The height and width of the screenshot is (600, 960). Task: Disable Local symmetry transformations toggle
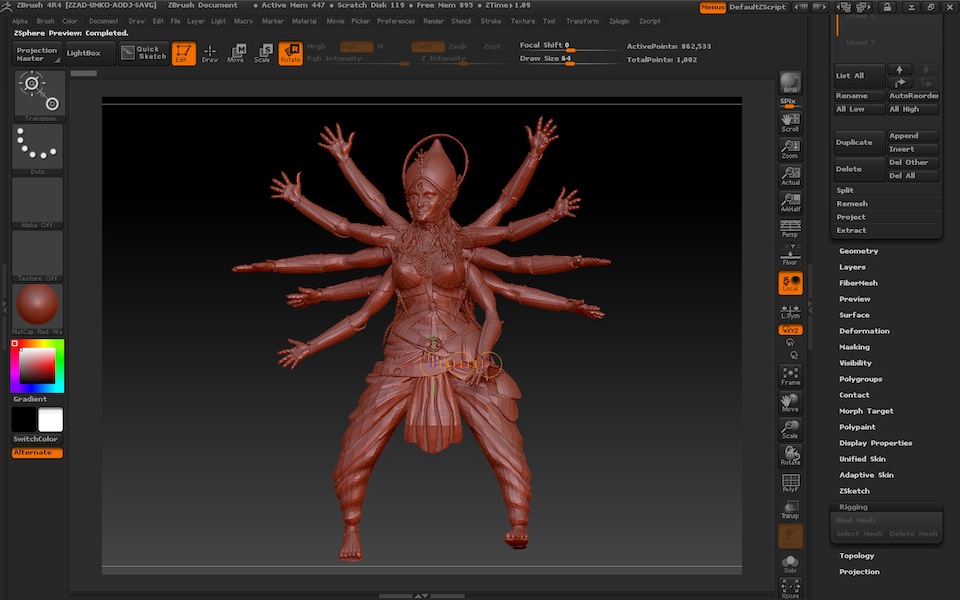point(790,284)
